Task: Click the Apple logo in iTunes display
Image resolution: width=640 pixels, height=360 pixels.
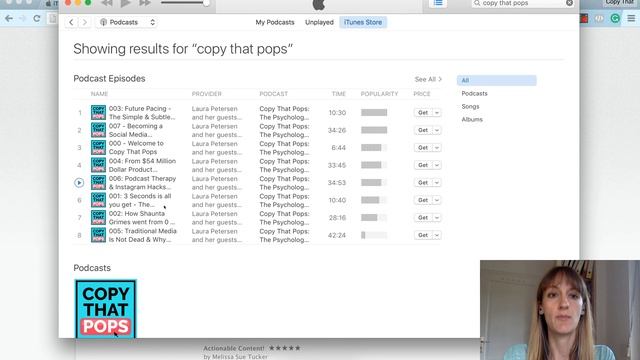Action: coord(318,4)
